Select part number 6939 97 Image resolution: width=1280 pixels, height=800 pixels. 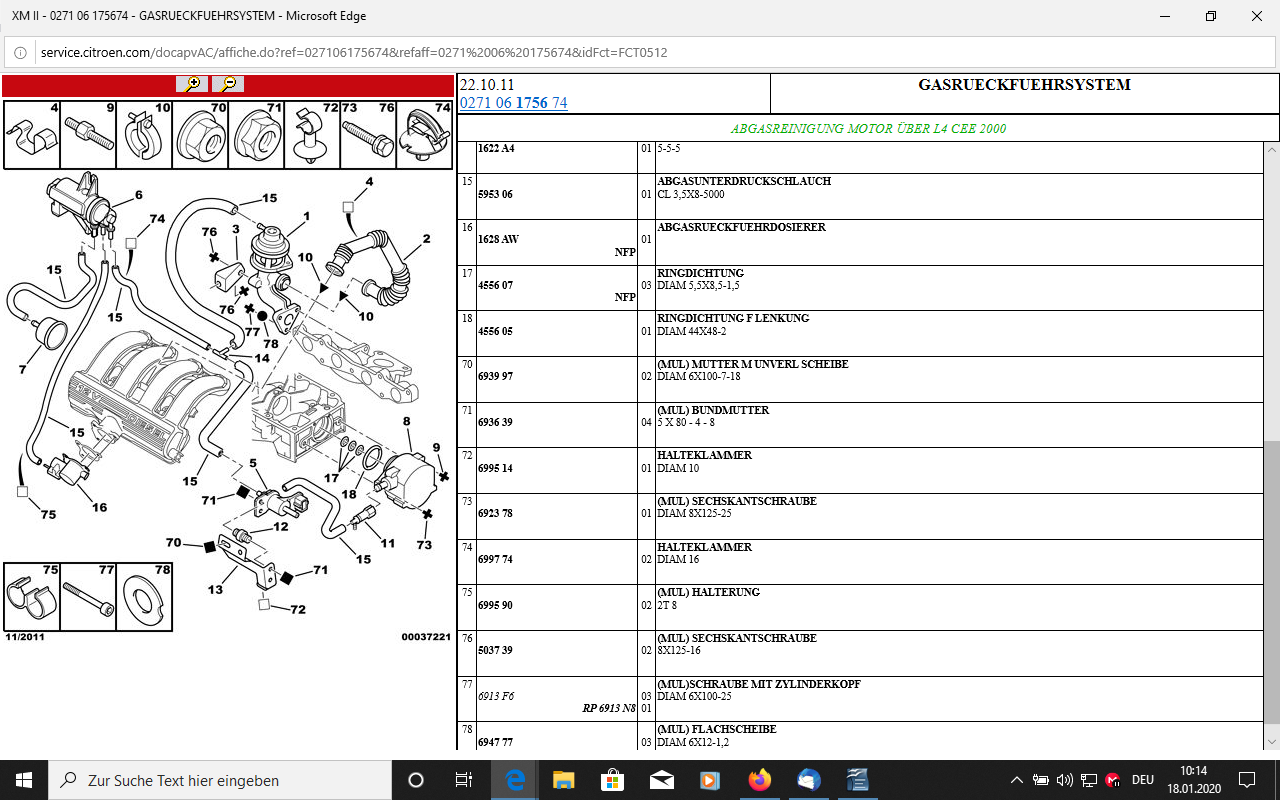[495, 377]
